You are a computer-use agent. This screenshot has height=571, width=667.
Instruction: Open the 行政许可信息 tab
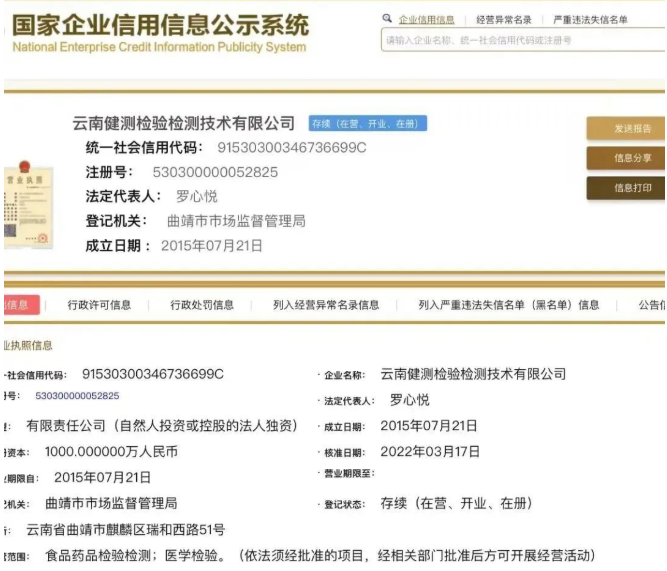(x=99, y=305)
